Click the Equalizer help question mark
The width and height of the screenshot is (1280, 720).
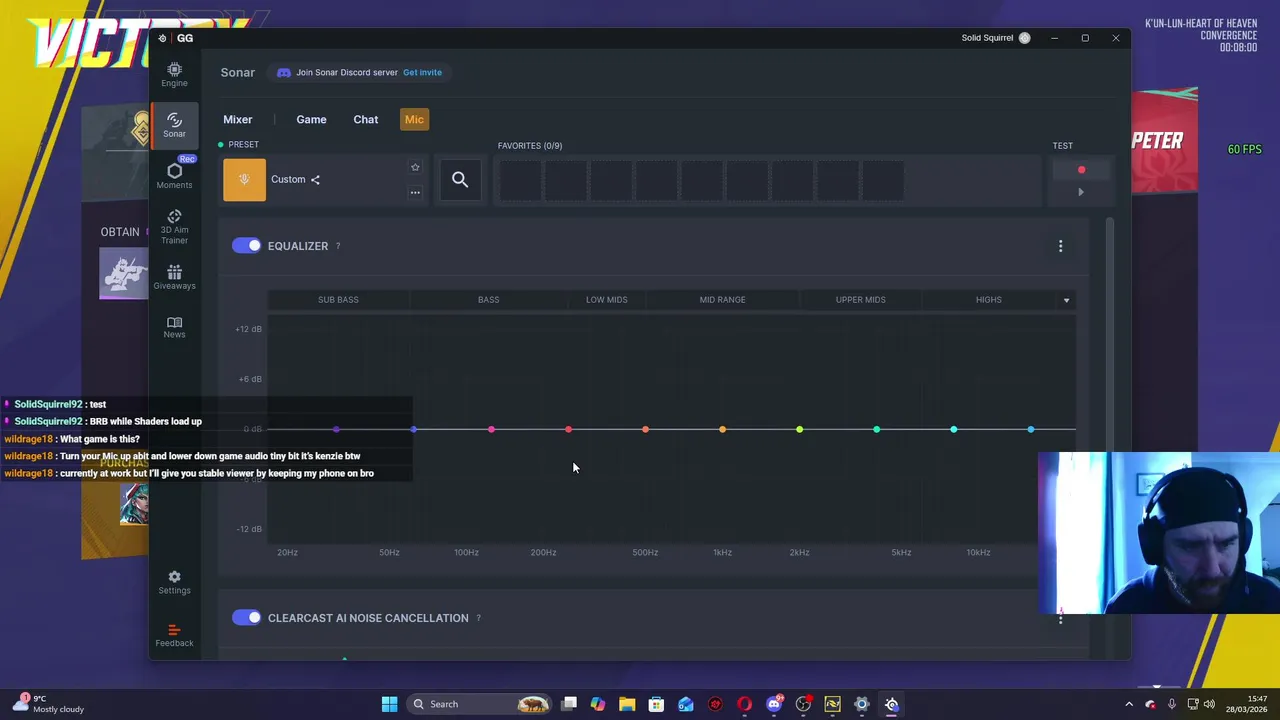point(338,246)
